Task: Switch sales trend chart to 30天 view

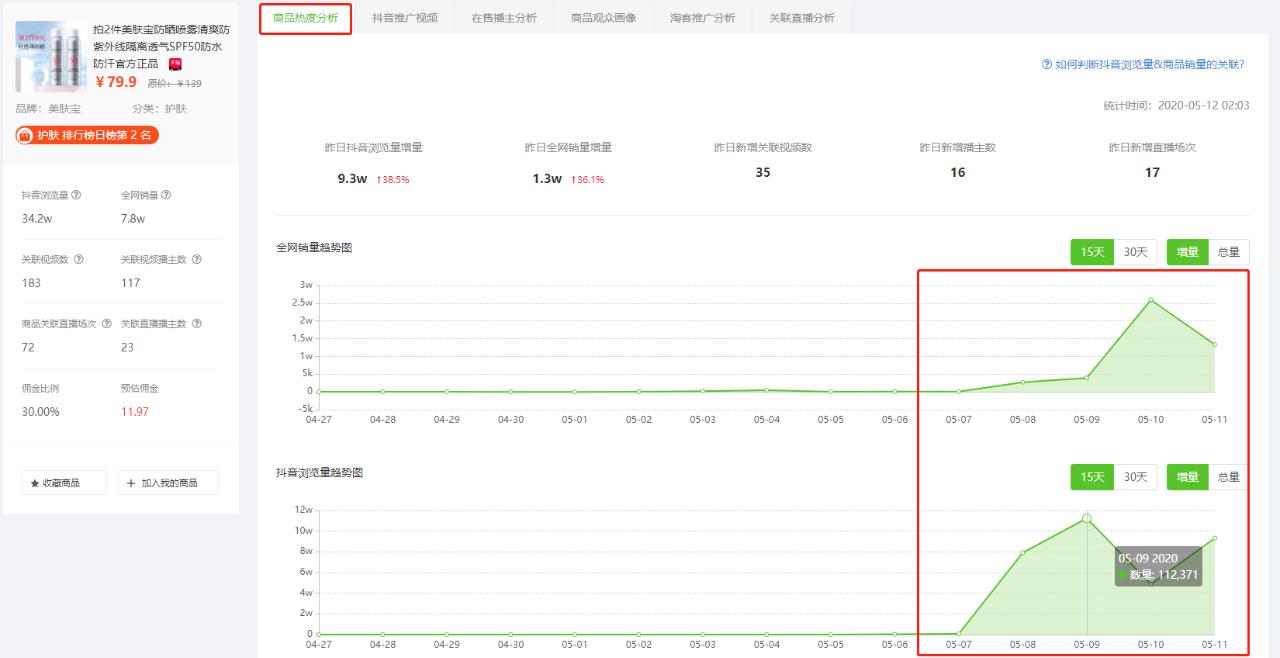Action: (1135, 252)
